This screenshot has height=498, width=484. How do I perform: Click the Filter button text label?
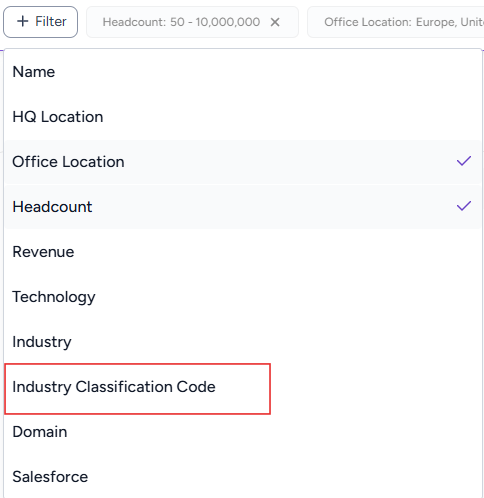[x=51, y=22]
